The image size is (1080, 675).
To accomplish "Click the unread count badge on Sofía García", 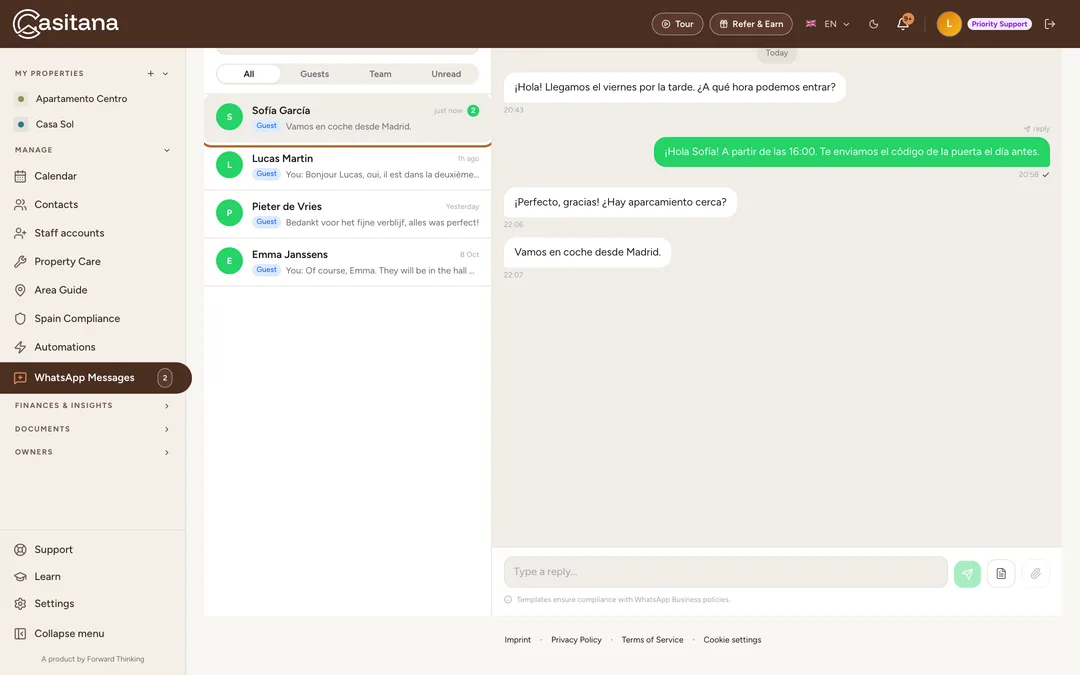I will tap(473, 111).
